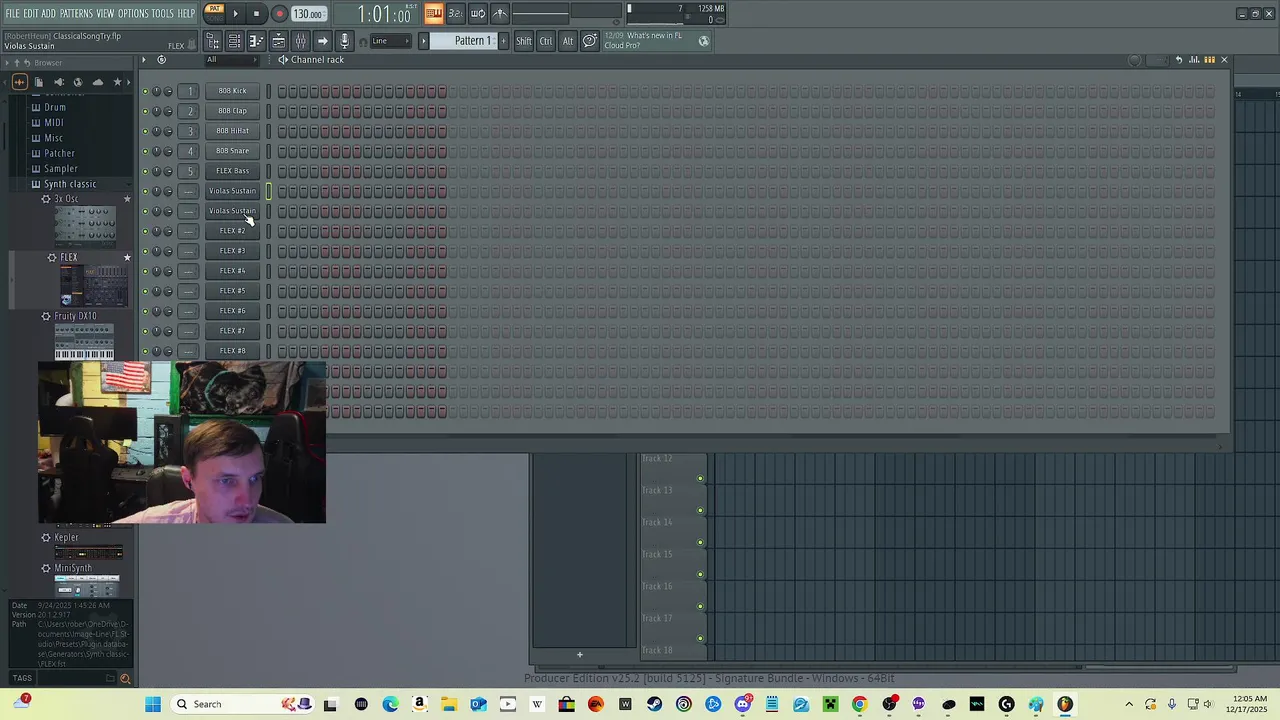Mute the 808 Clap channel
The image size is (1280, 720).
(145, 111)
